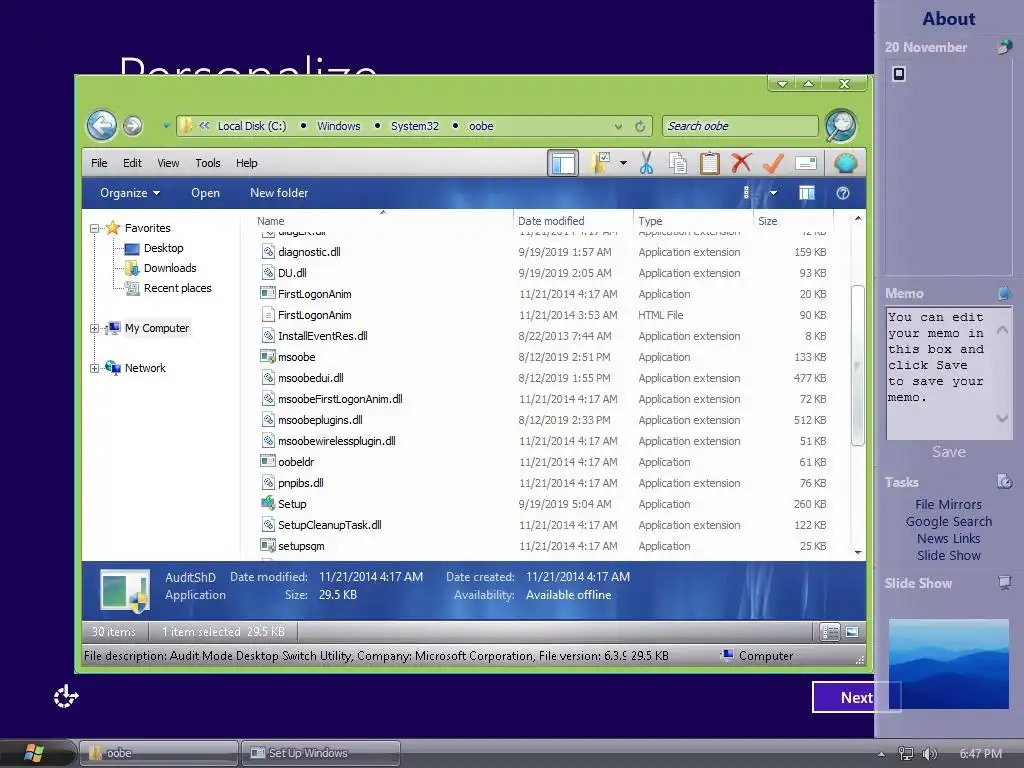Open the Help menu

point(246,163)
